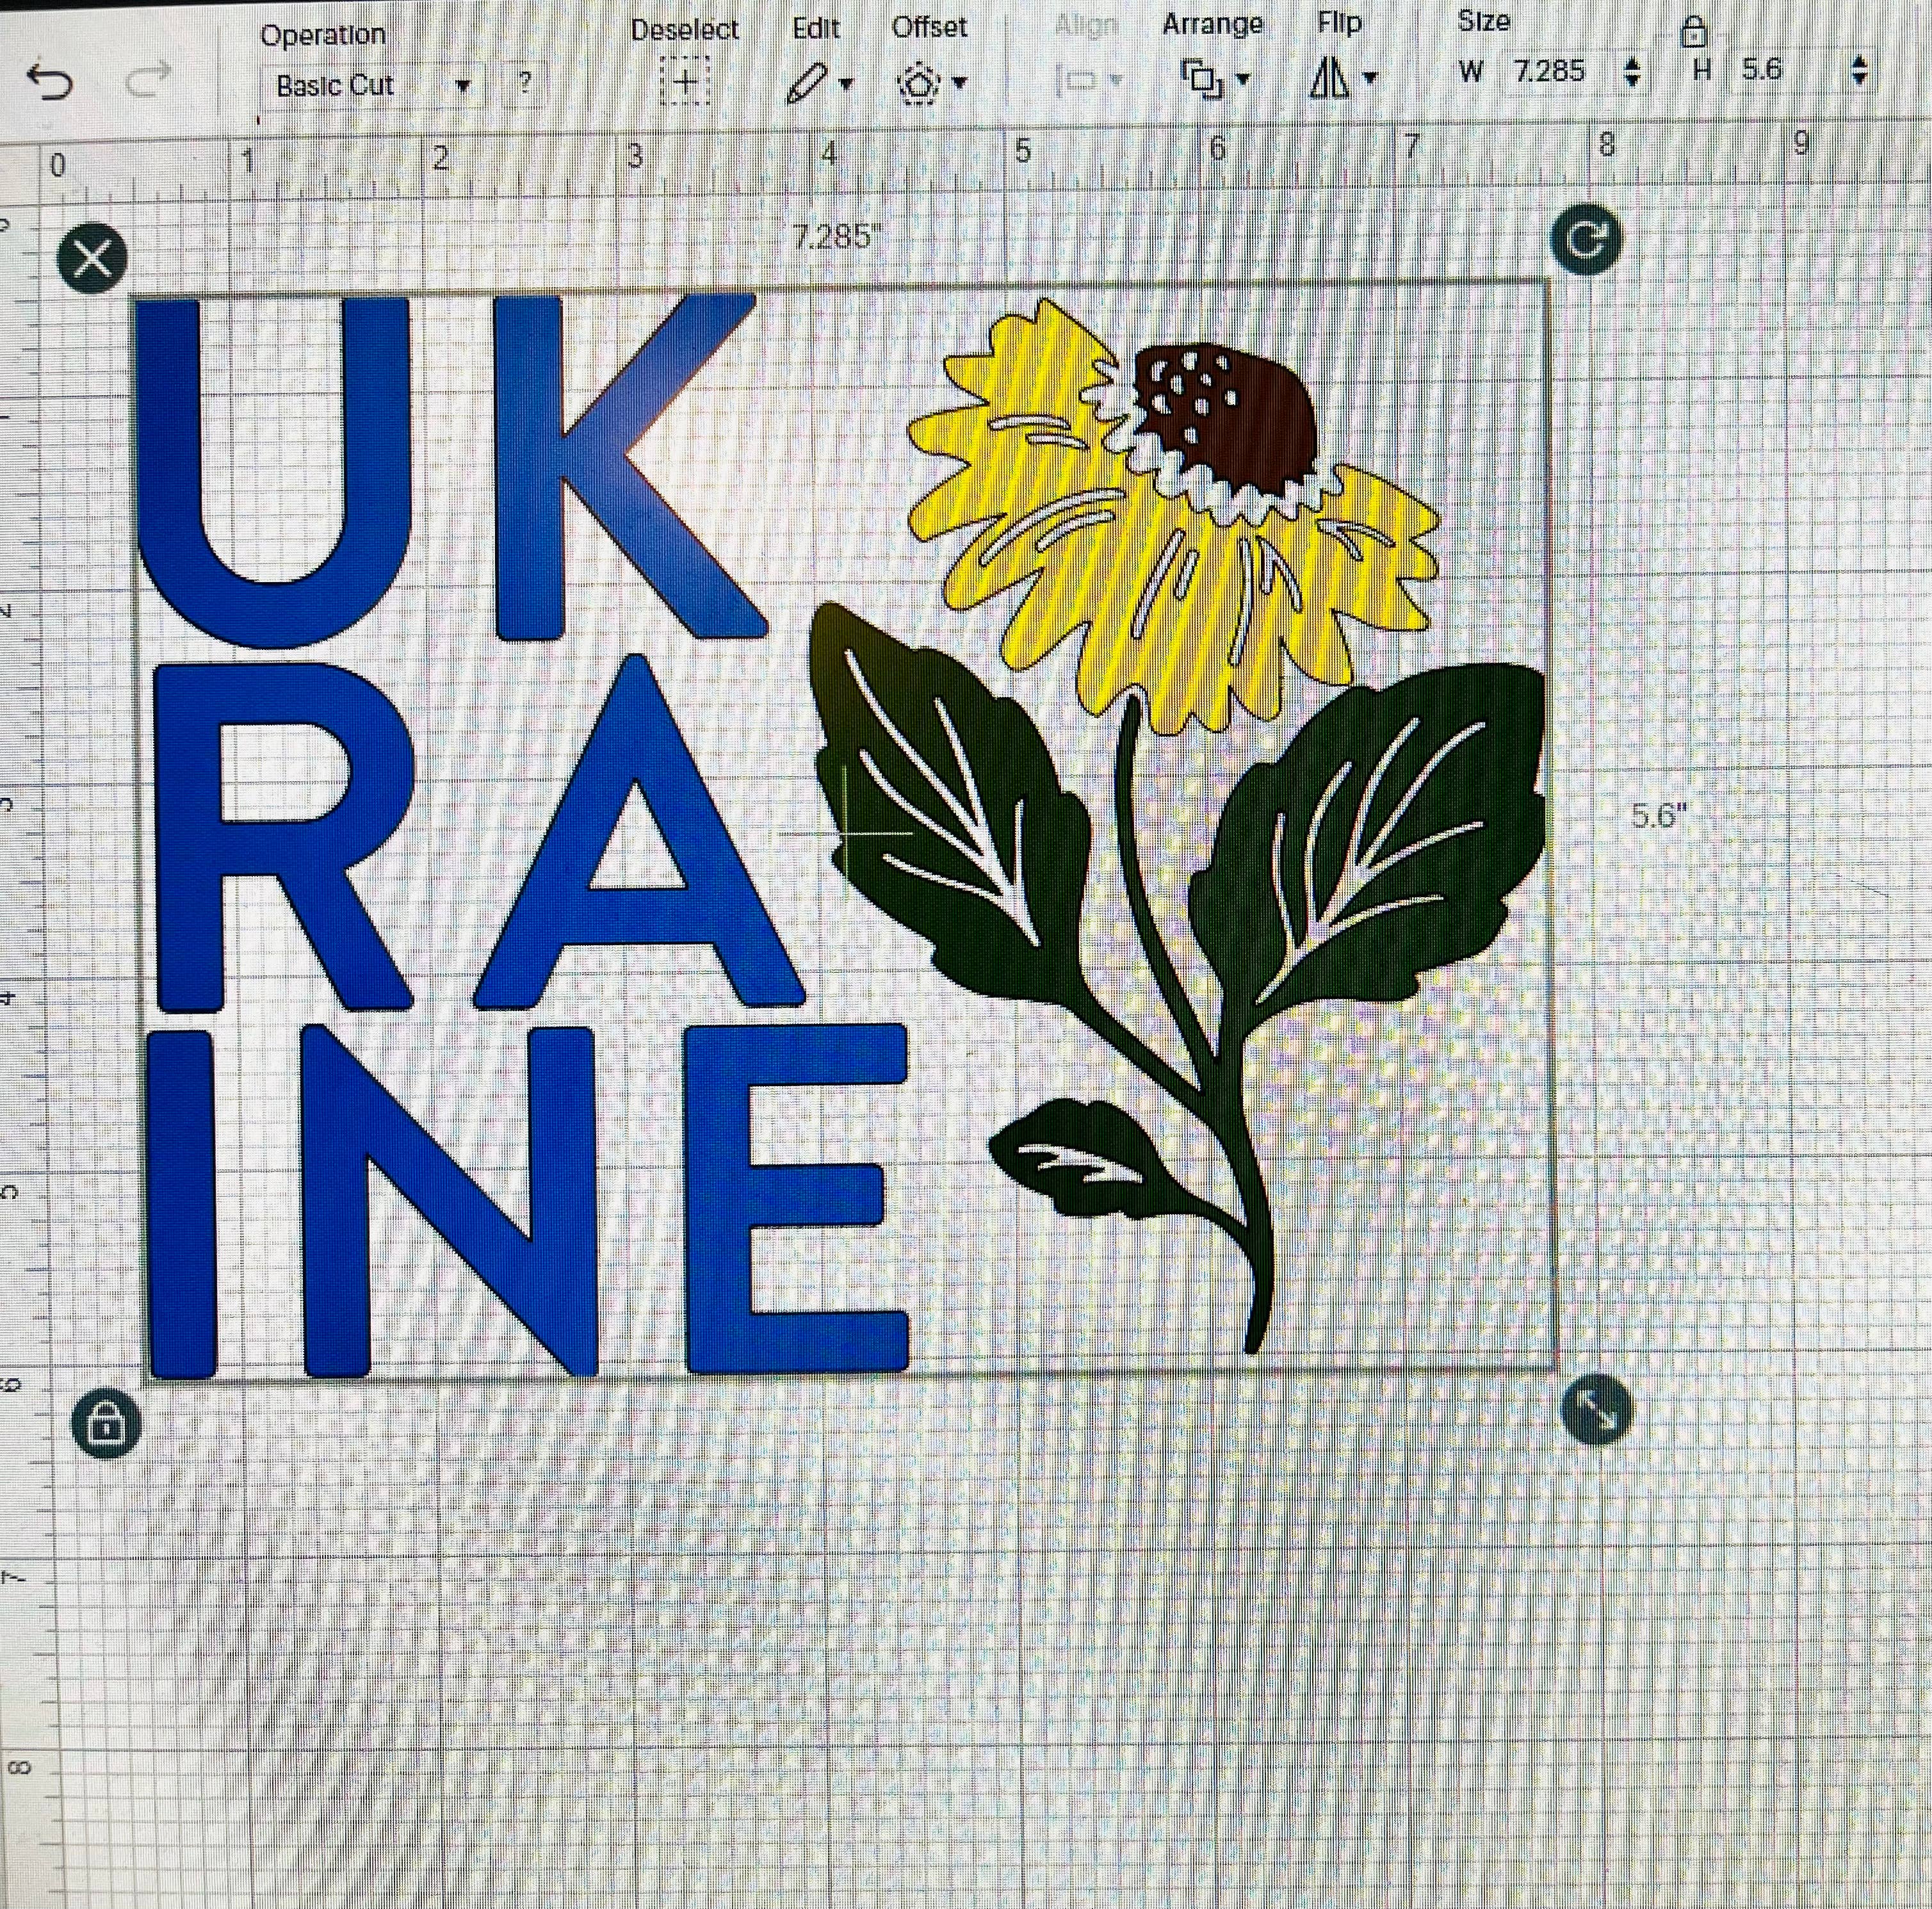The width and height of the screenshot is (1932, 1909).
Task: Open the Offset tool icon
Action: 919,83
